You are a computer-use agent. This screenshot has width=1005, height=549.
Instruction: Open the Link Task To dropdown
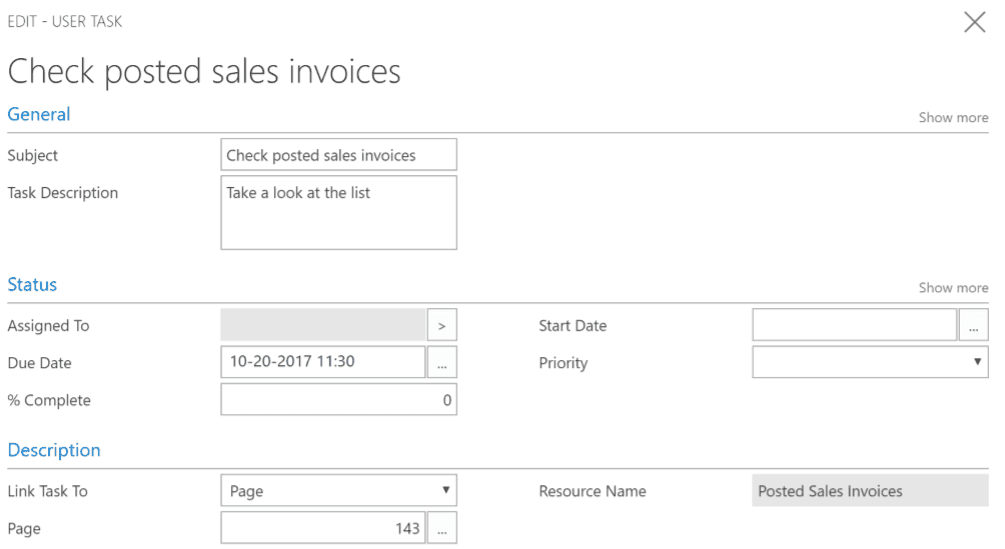coord(338,491)
